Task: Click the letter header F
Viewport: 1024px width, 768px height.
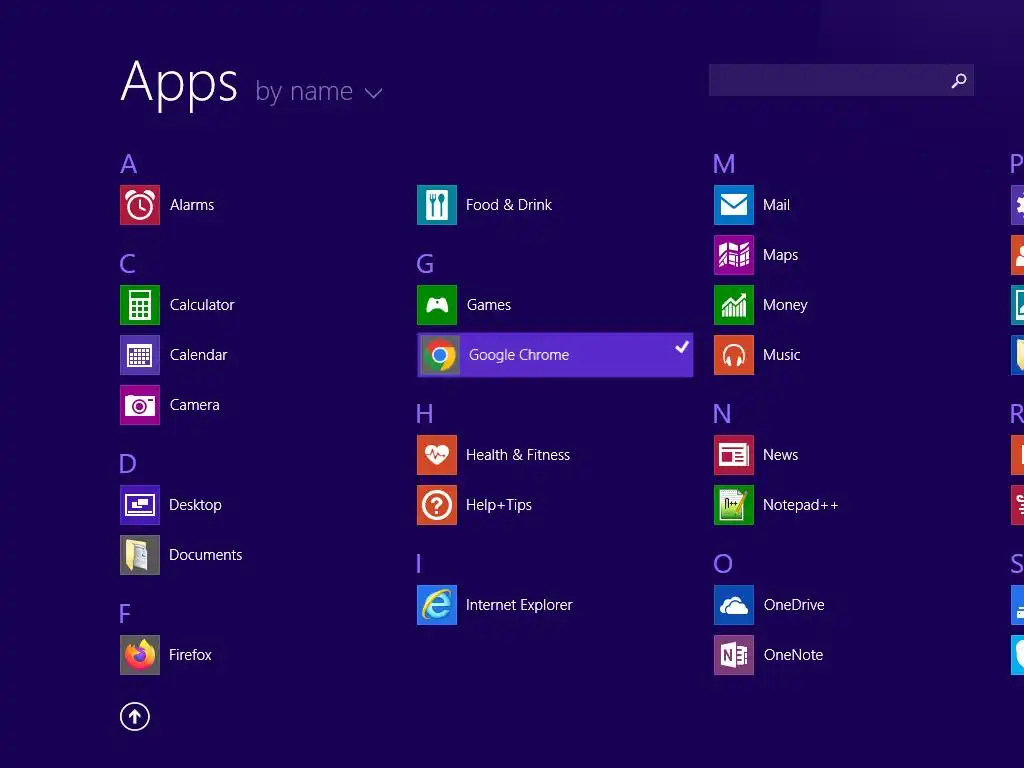Action: (x=125, y=614)
